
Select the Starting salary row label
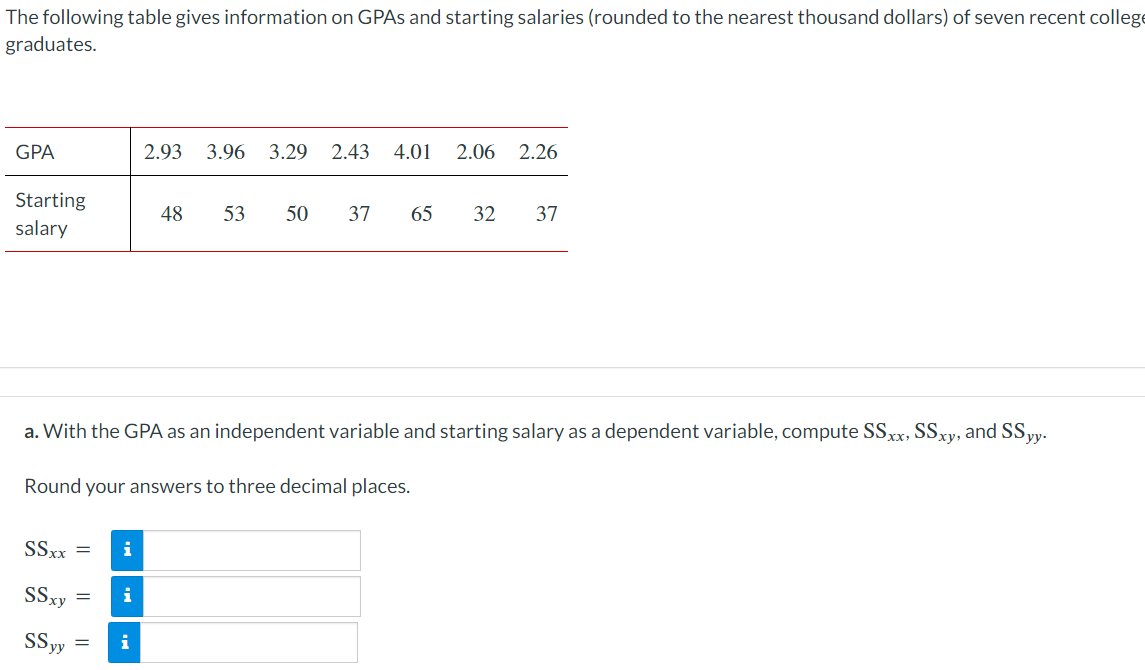tap(49, 214)
